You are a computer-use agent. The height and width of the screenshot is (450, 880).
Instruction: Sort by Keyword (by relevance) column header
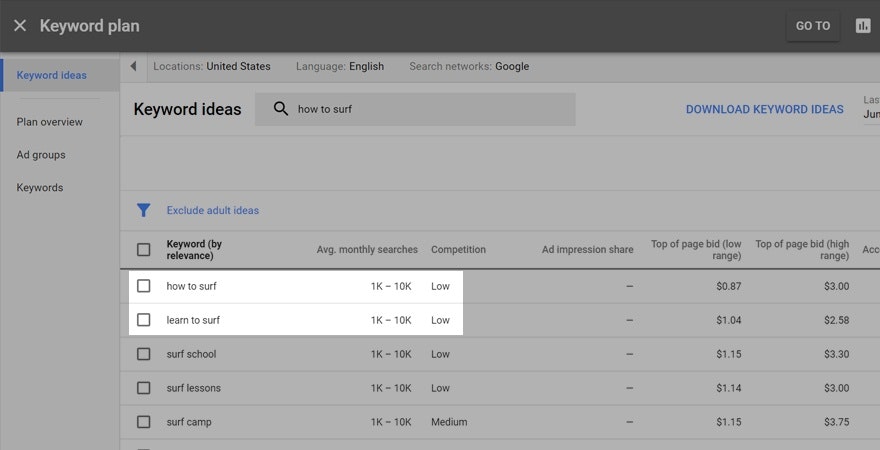point(194,250)
